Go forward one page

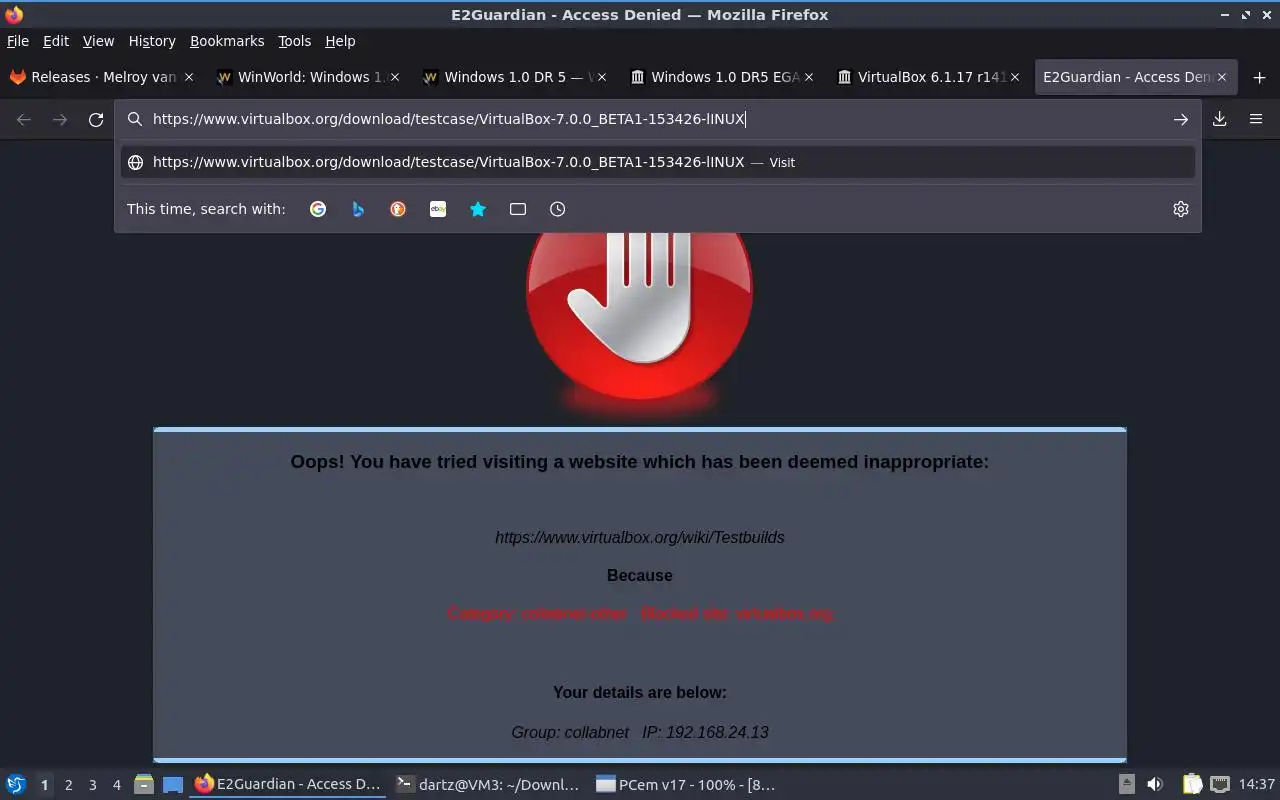click(60, 119)
